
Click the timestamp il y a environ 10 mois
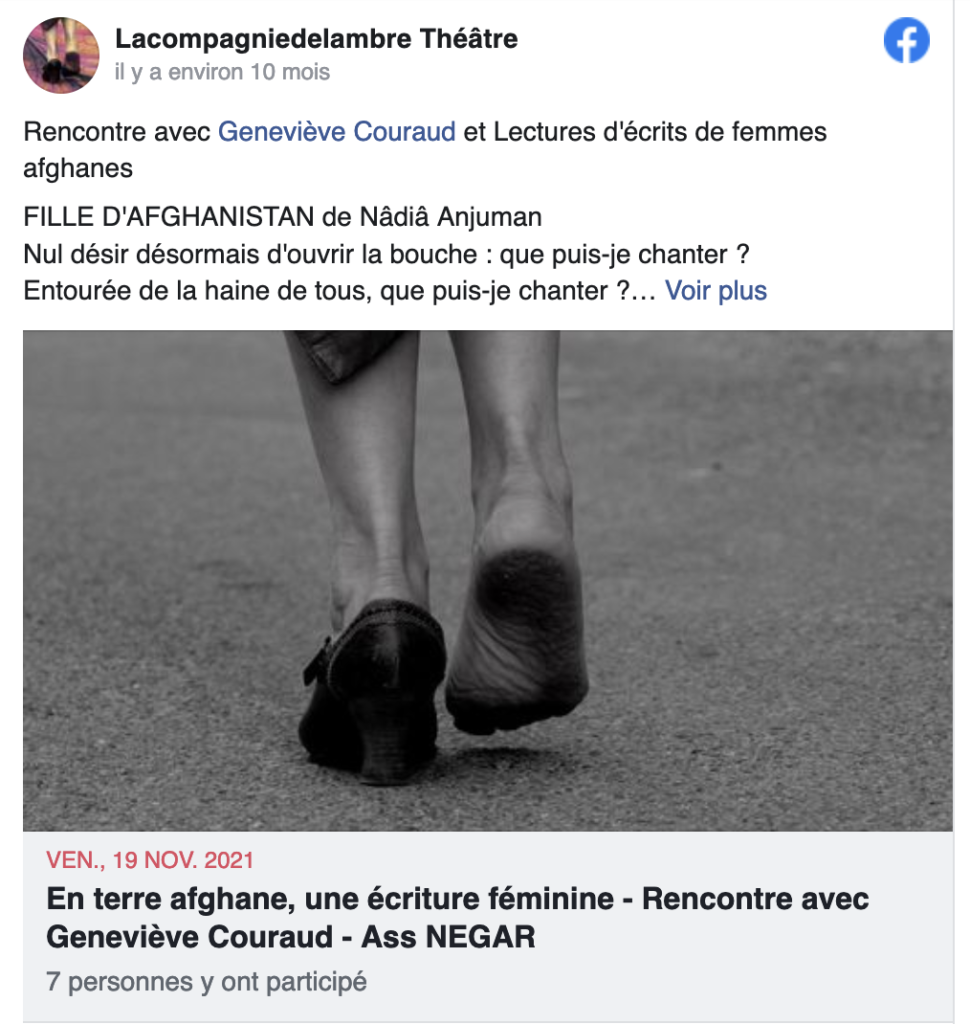click(222, 72)
